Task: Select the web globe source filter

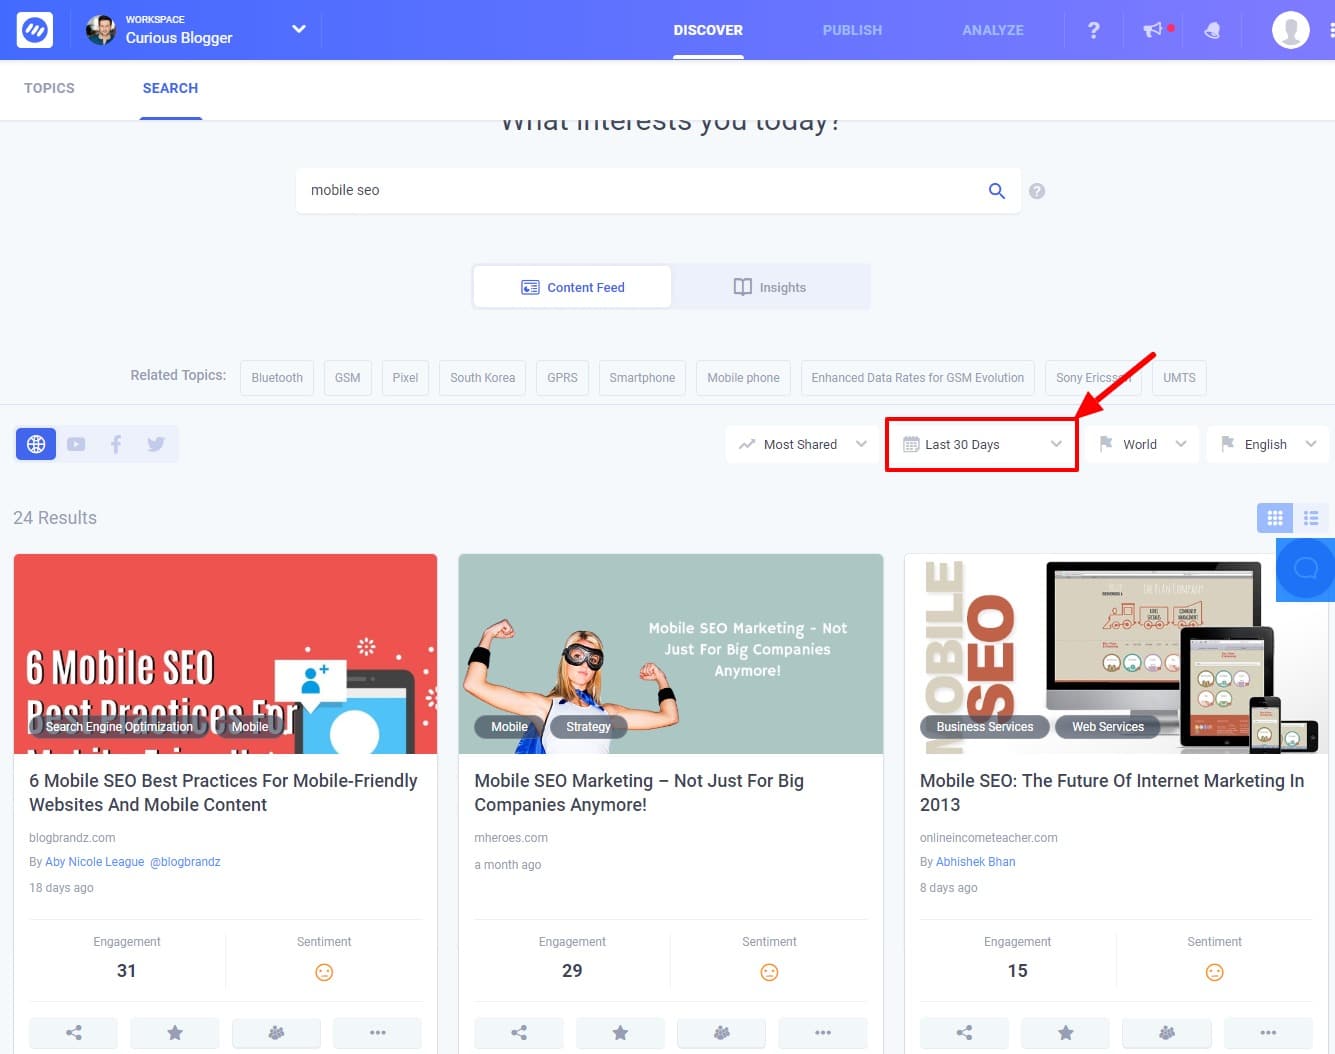Action: click(x=36, y=444)
